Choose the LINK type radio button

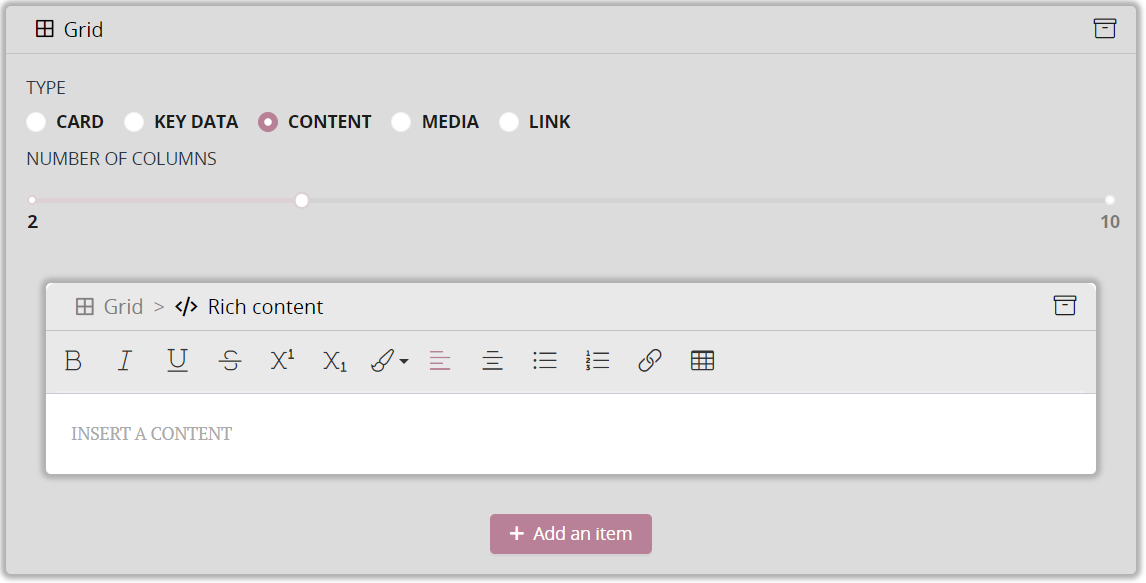click(x=509, y=122)
